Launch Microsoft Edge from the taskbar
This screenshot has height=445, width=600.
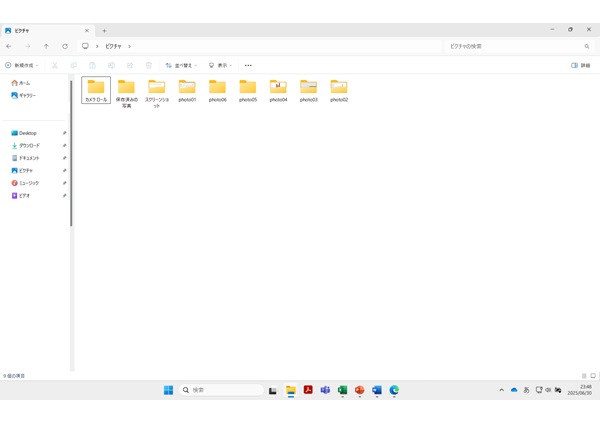coord(394,390)
